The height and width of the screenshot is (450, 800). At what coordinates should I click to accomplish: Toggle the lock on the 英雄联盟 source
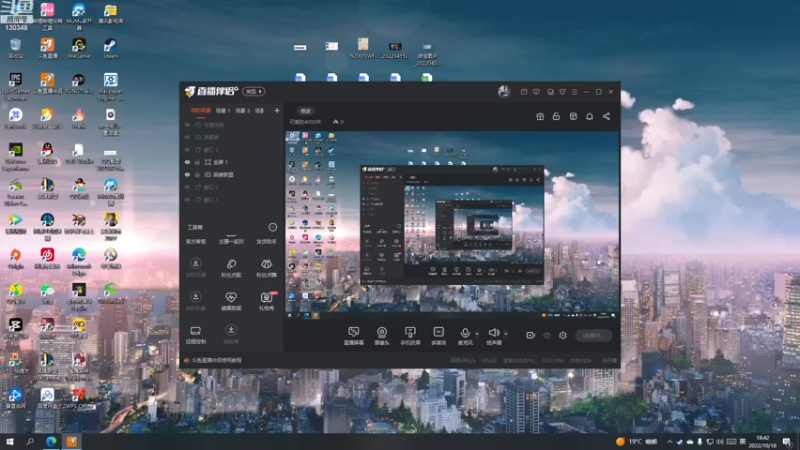click(x=197, y=174)
